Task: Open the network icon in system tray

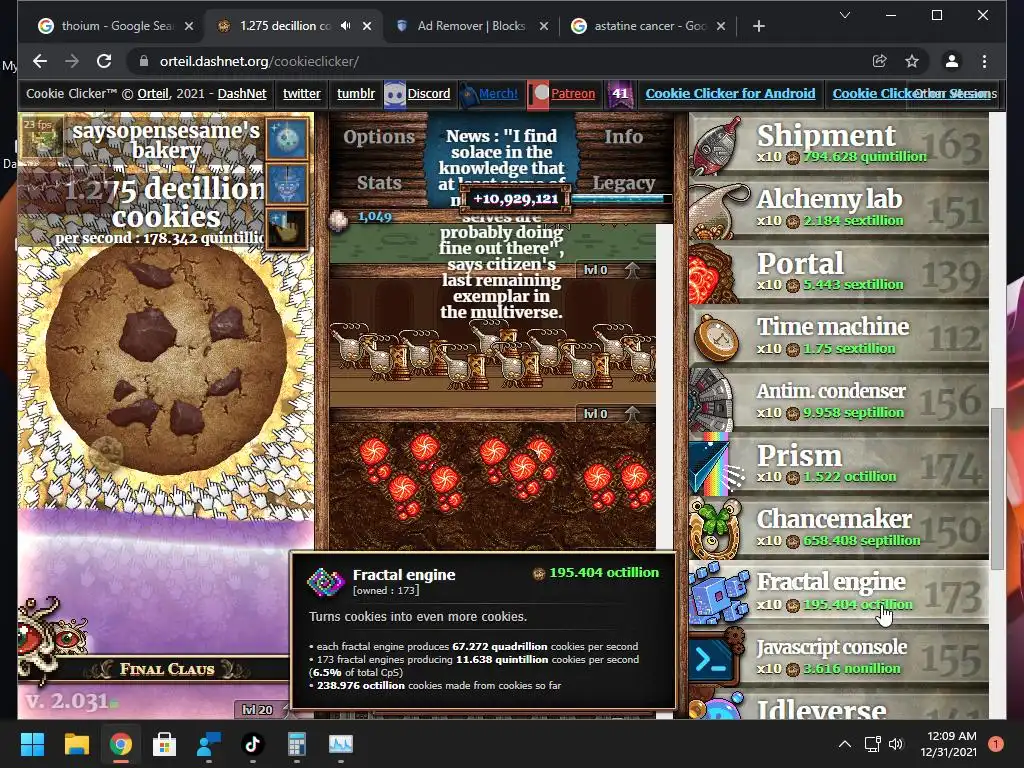Action: (x=872, y=744)
